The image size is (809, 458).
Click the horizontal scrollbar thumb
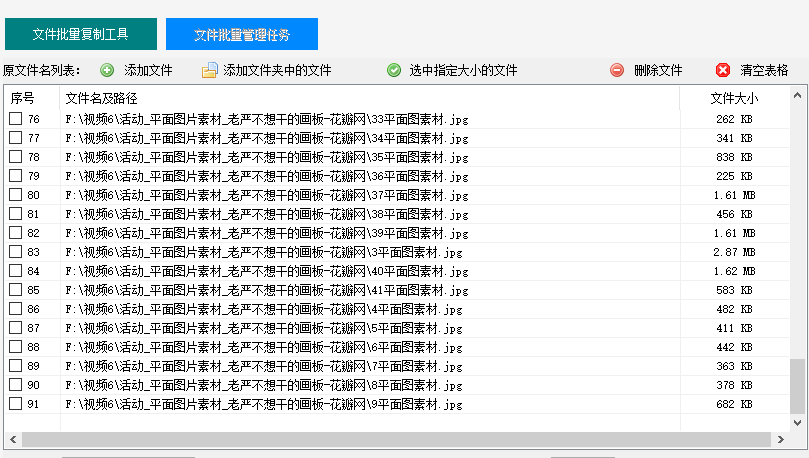[x=396, y=439]
